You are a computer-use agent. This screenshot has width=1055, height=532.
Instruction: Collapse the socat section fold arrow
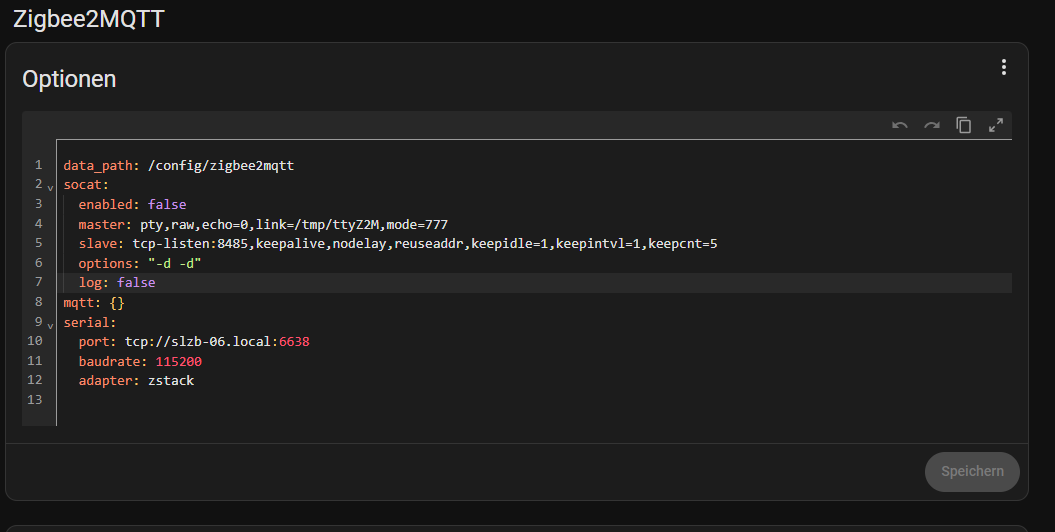(50, 188)
